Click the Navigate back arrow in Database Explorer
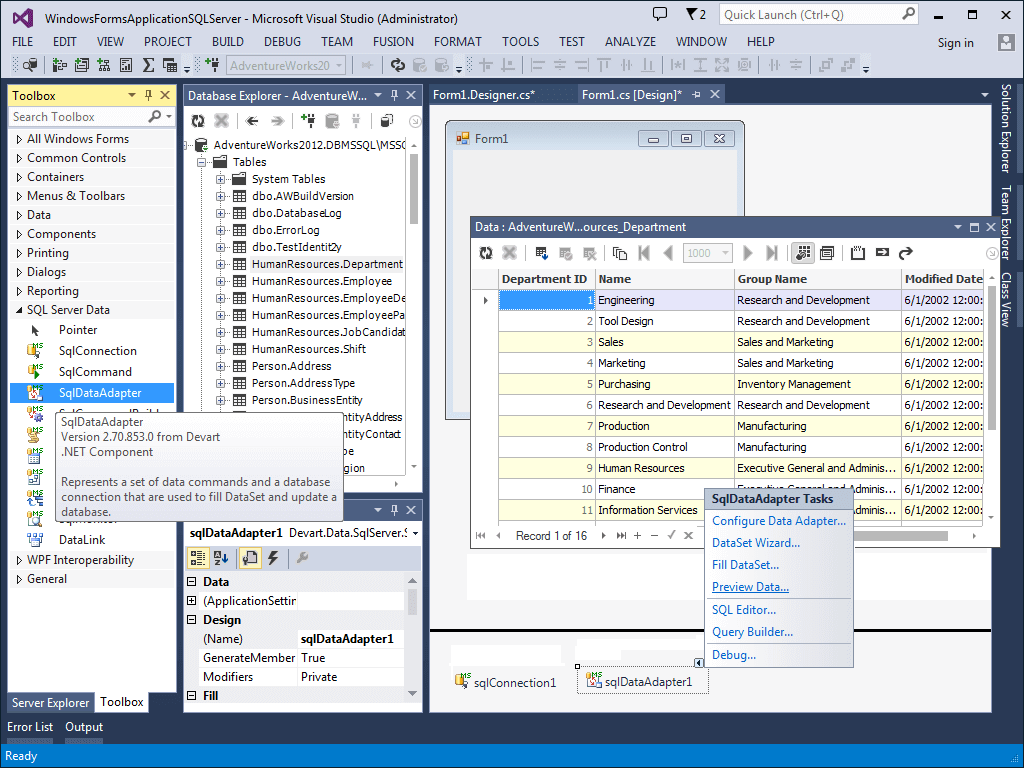Viewport: 1024px width, 768px height. pos(251,121)
